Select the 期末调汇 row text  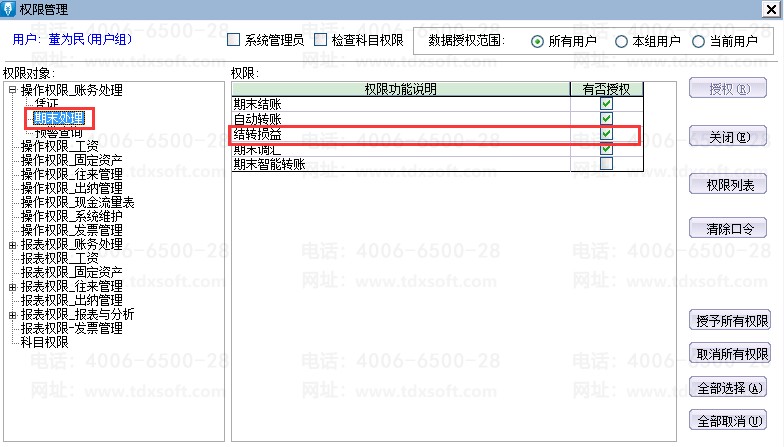(x=258, y=149)
